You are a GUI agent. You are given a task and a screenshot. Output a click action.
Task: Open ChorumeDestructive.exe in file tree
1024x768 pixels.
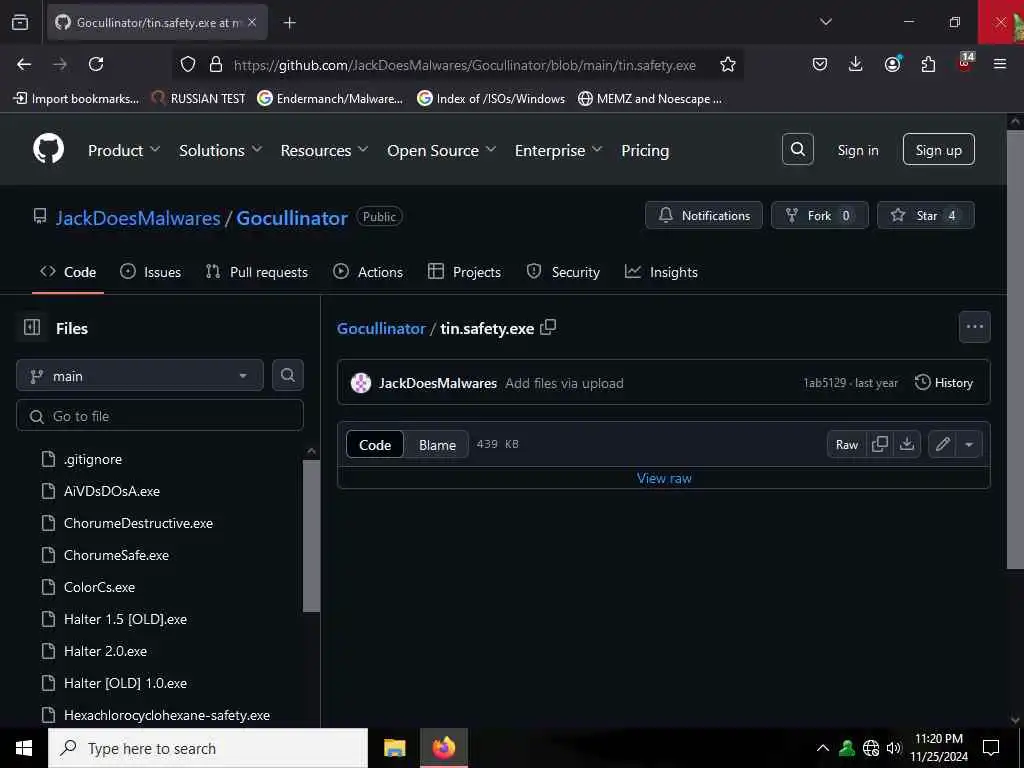click(x=138, y=523)
